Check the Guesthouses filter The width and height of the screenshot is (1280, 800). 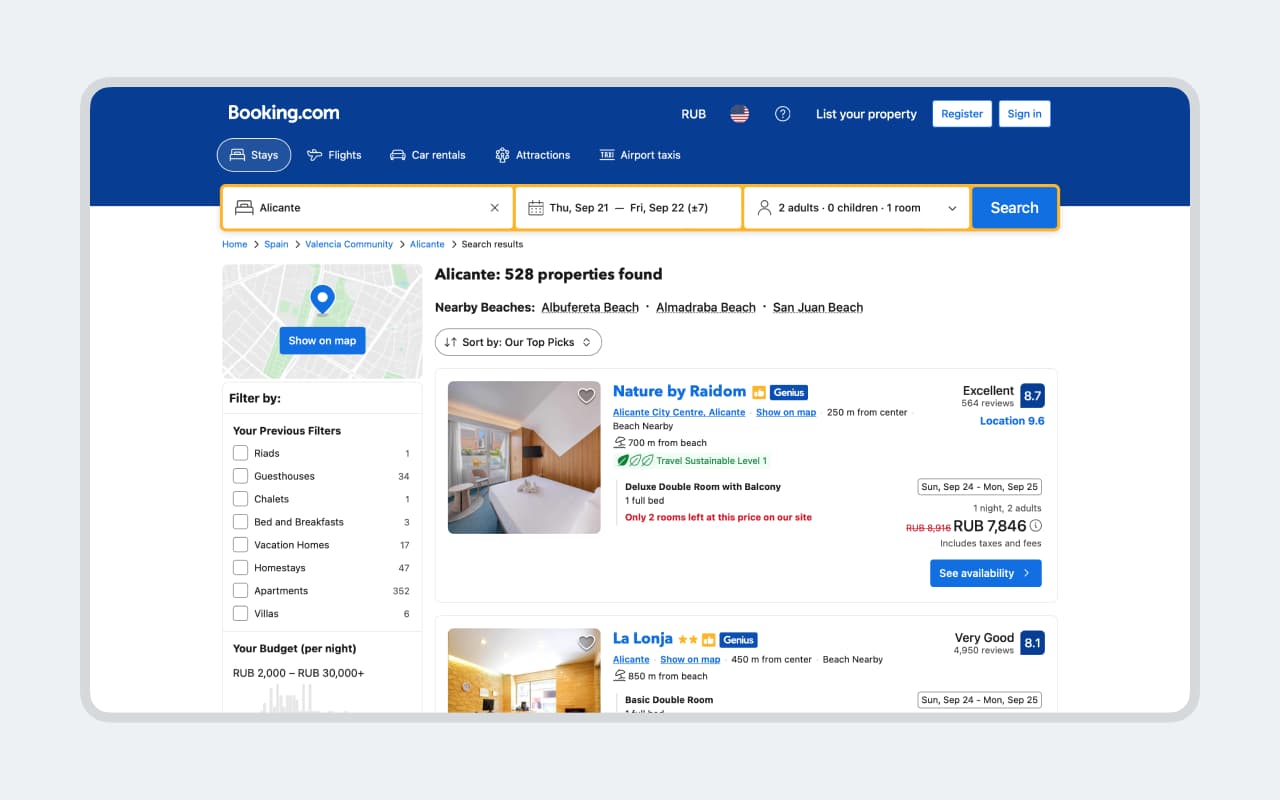coord(240,476)
